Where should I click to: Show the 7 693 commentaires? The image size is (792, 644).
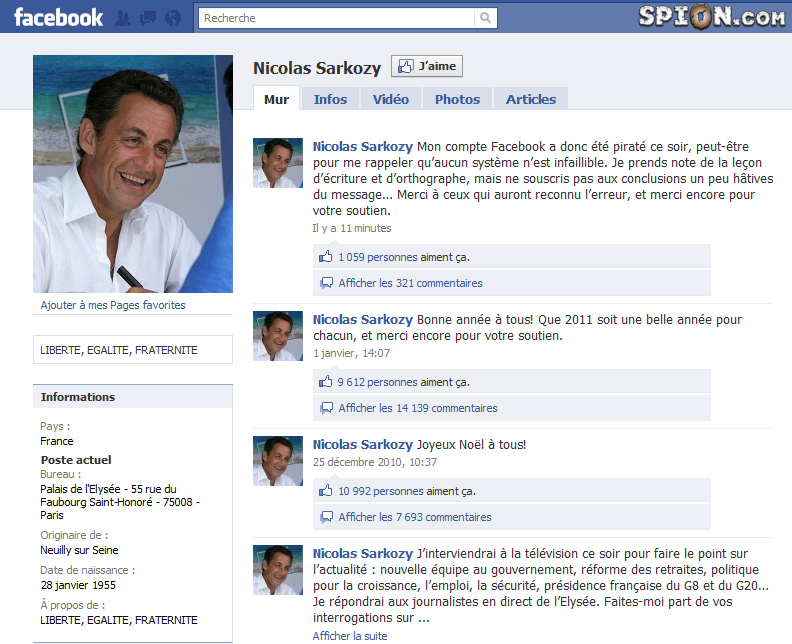(x=415, y=517)
